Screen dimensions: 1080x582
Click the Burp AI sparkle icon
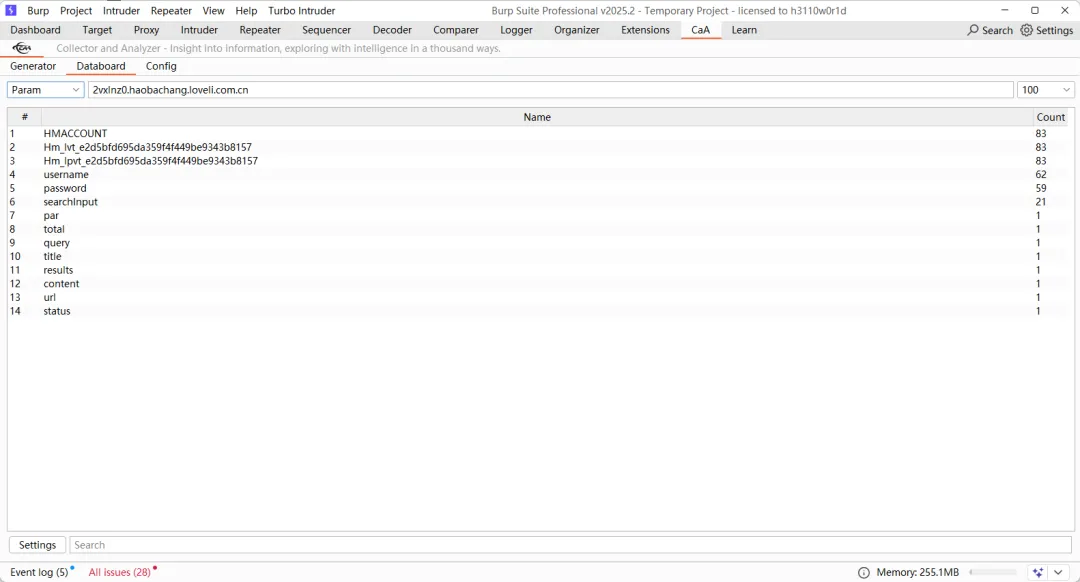click(x=1038, y=572)
